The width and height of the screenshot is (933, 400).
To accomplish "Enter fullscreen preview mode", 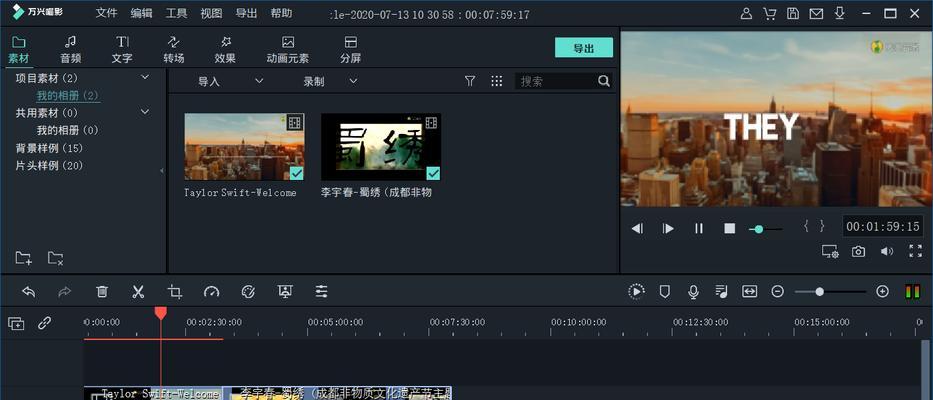I will tap(915, 251).
